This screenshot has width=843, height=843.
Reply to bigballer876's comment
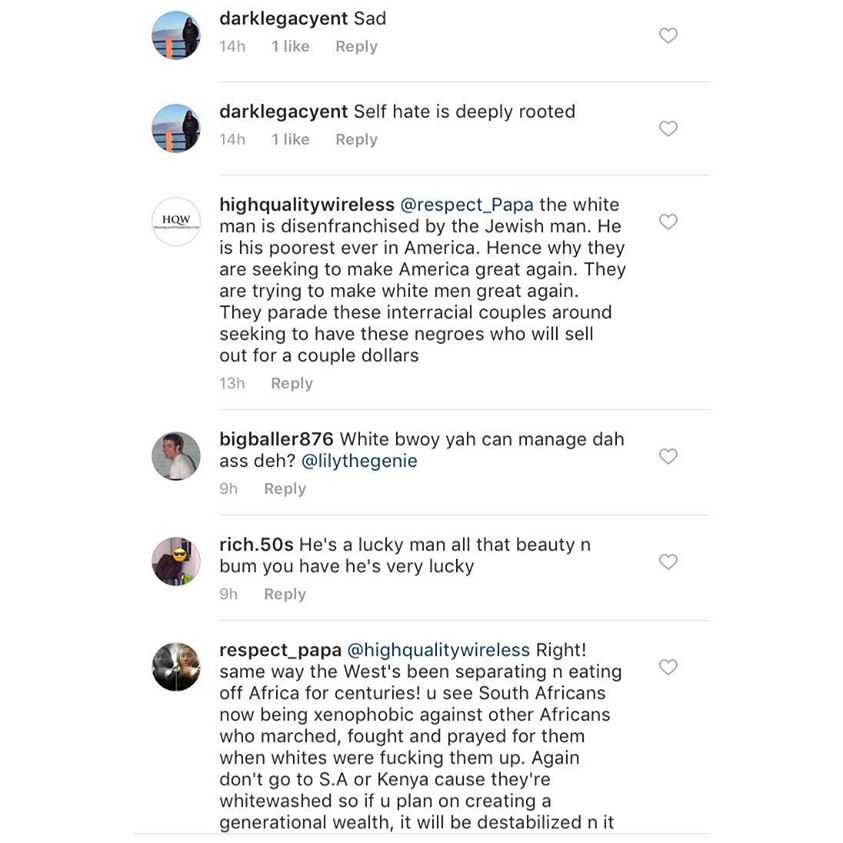click(x=285, y=489)
